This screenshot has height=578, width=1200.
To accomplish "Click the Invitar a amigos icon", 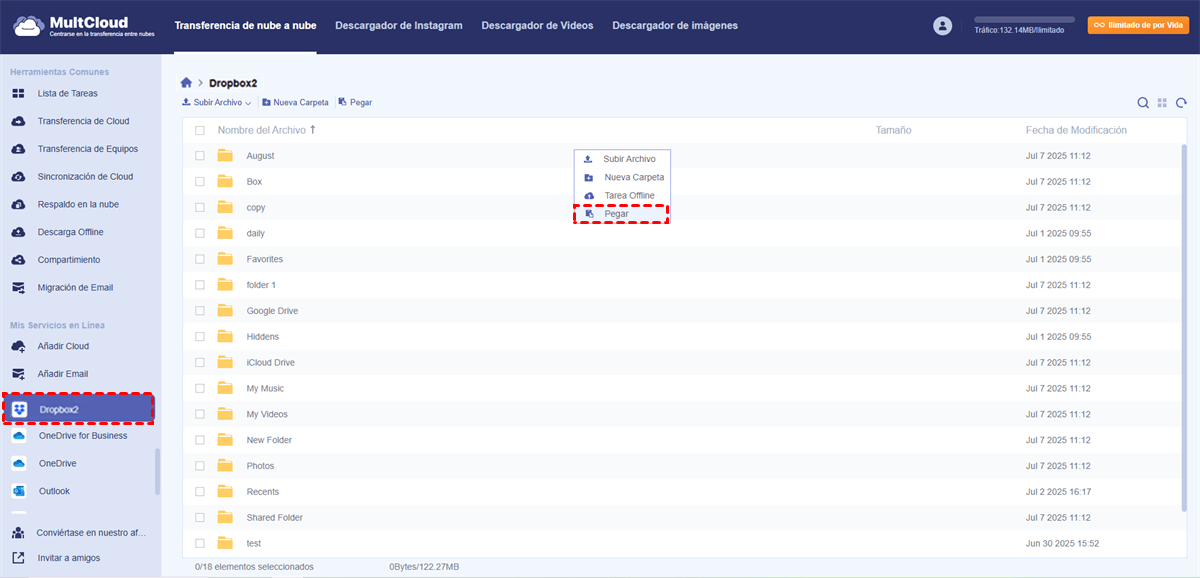I will click(18, 558).
